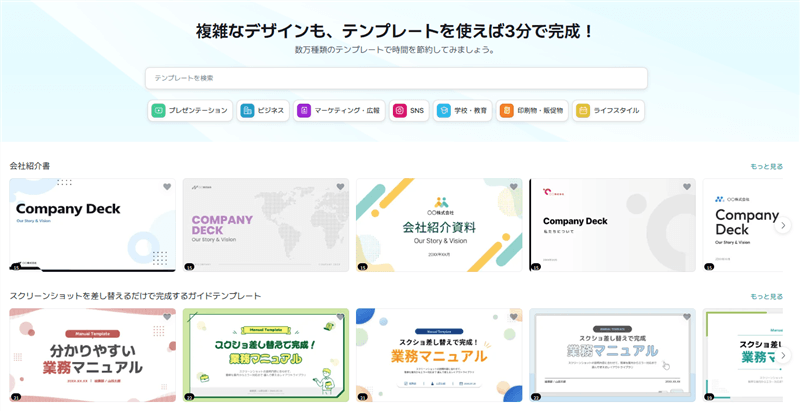Open the 学校・教育 category

pos(462,110)
